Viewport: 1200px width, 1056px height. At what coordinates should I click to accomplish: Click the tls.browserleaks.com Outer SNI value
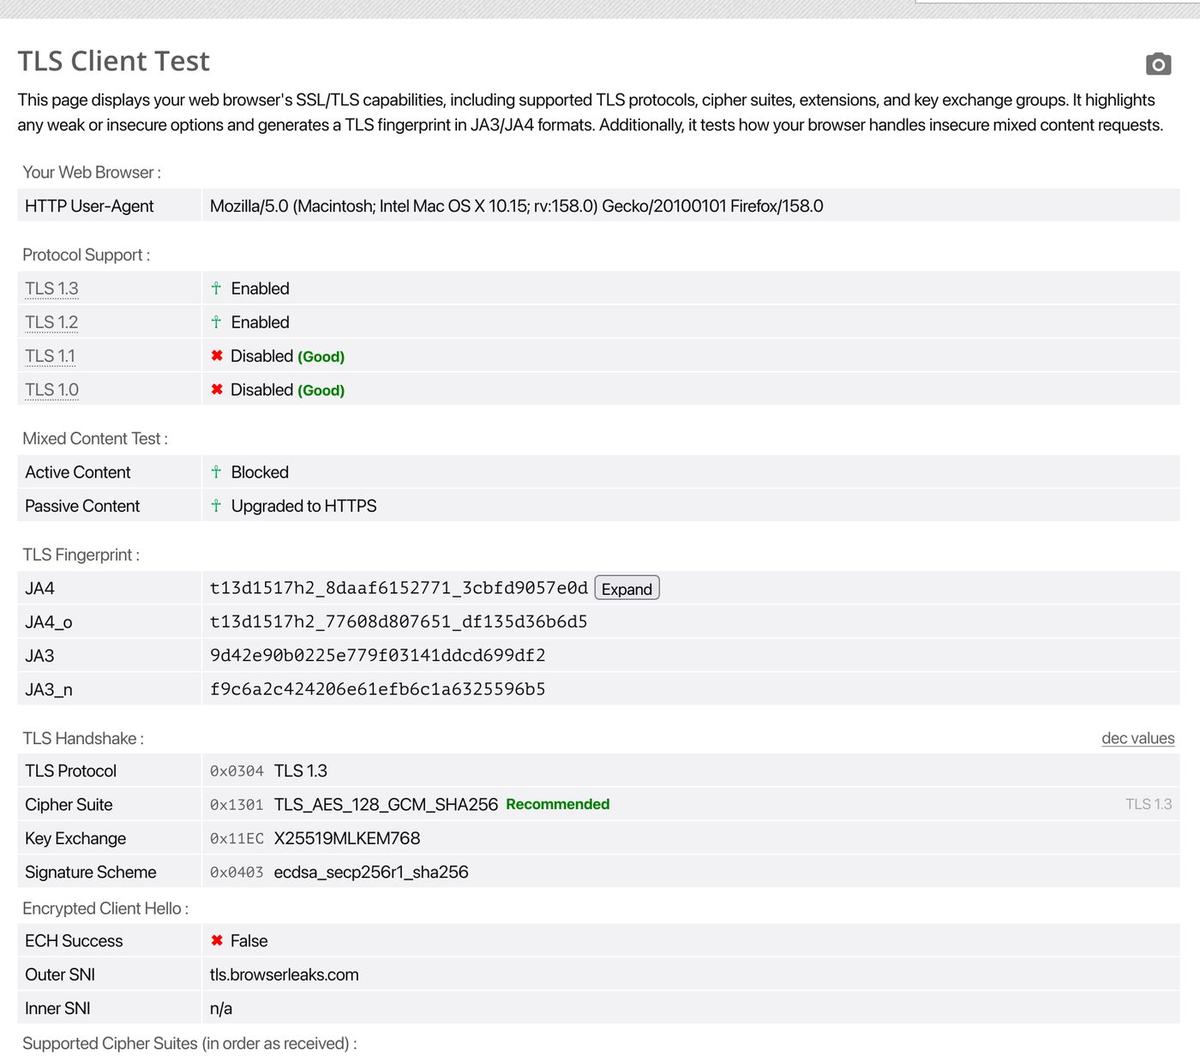pyautogui.click(x=284, y=975)
